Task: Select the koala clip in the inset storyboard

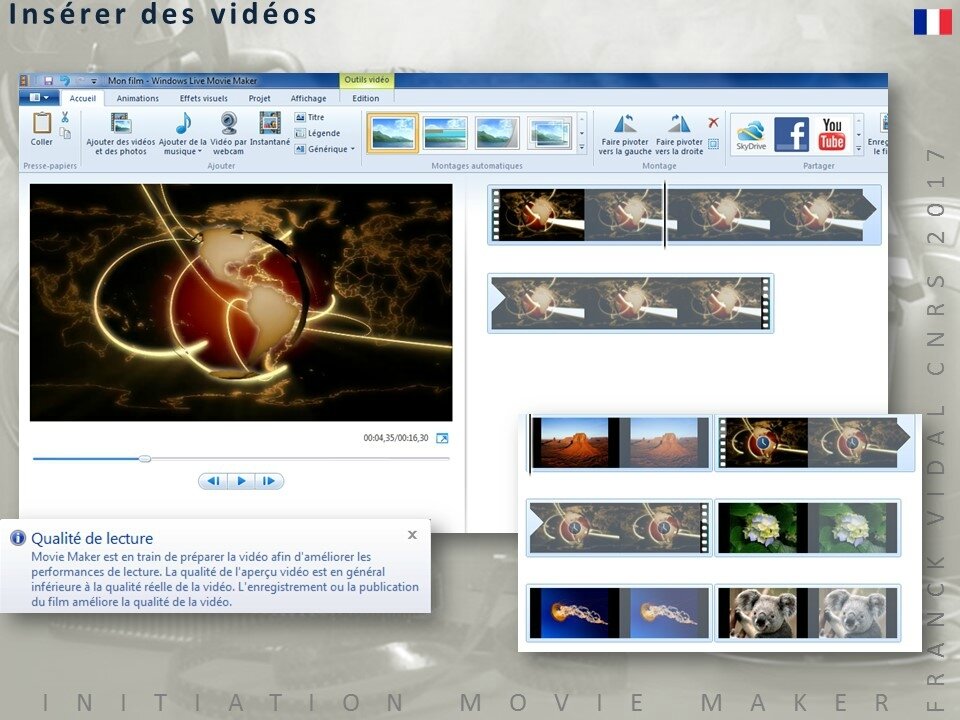Action: click(808, 613)
